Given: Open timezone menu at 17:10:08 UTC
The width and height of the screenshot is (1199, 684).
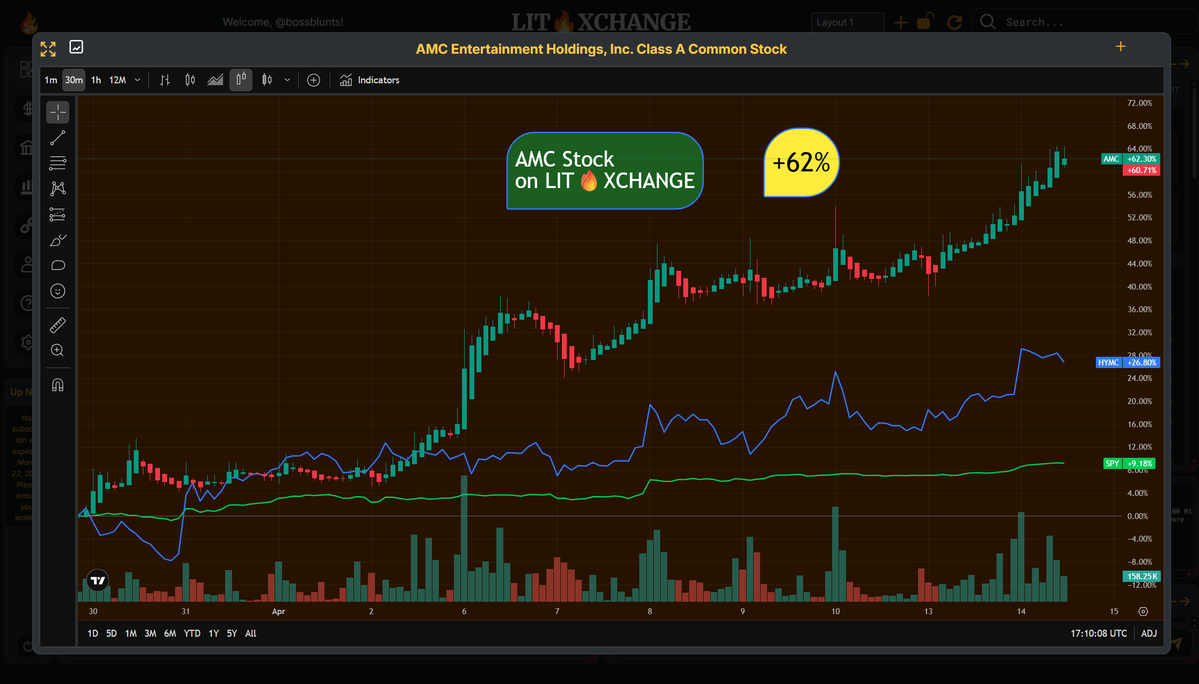Looking at the screenshot, I should 1098,633.
